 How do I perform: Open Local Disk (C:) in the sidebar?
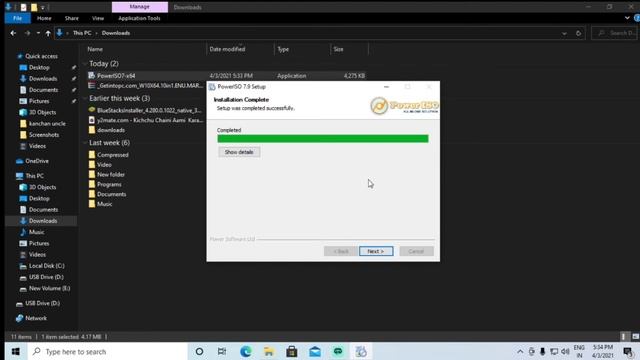(47, 266)
